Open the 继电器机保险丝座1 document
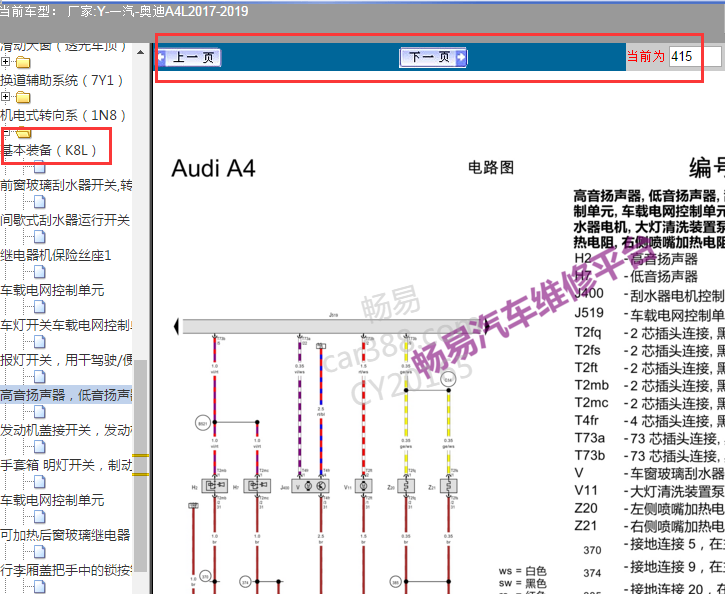725x594 pixels. tap(56, 255)
